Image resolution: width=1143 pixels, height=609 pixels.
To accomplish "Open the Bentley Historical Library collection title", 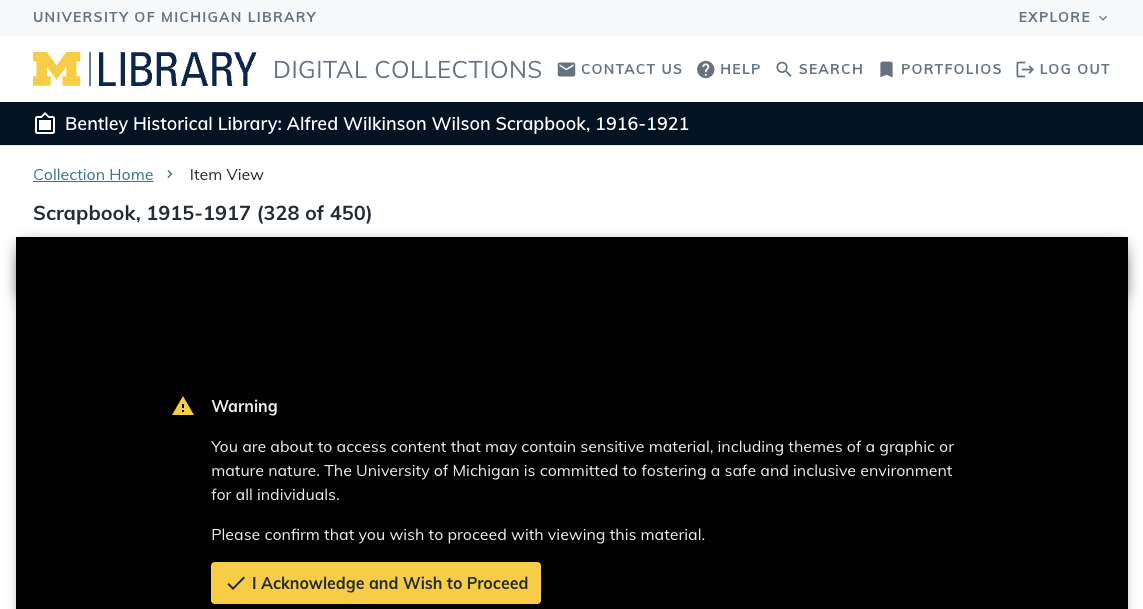I will tap(377, 124).
